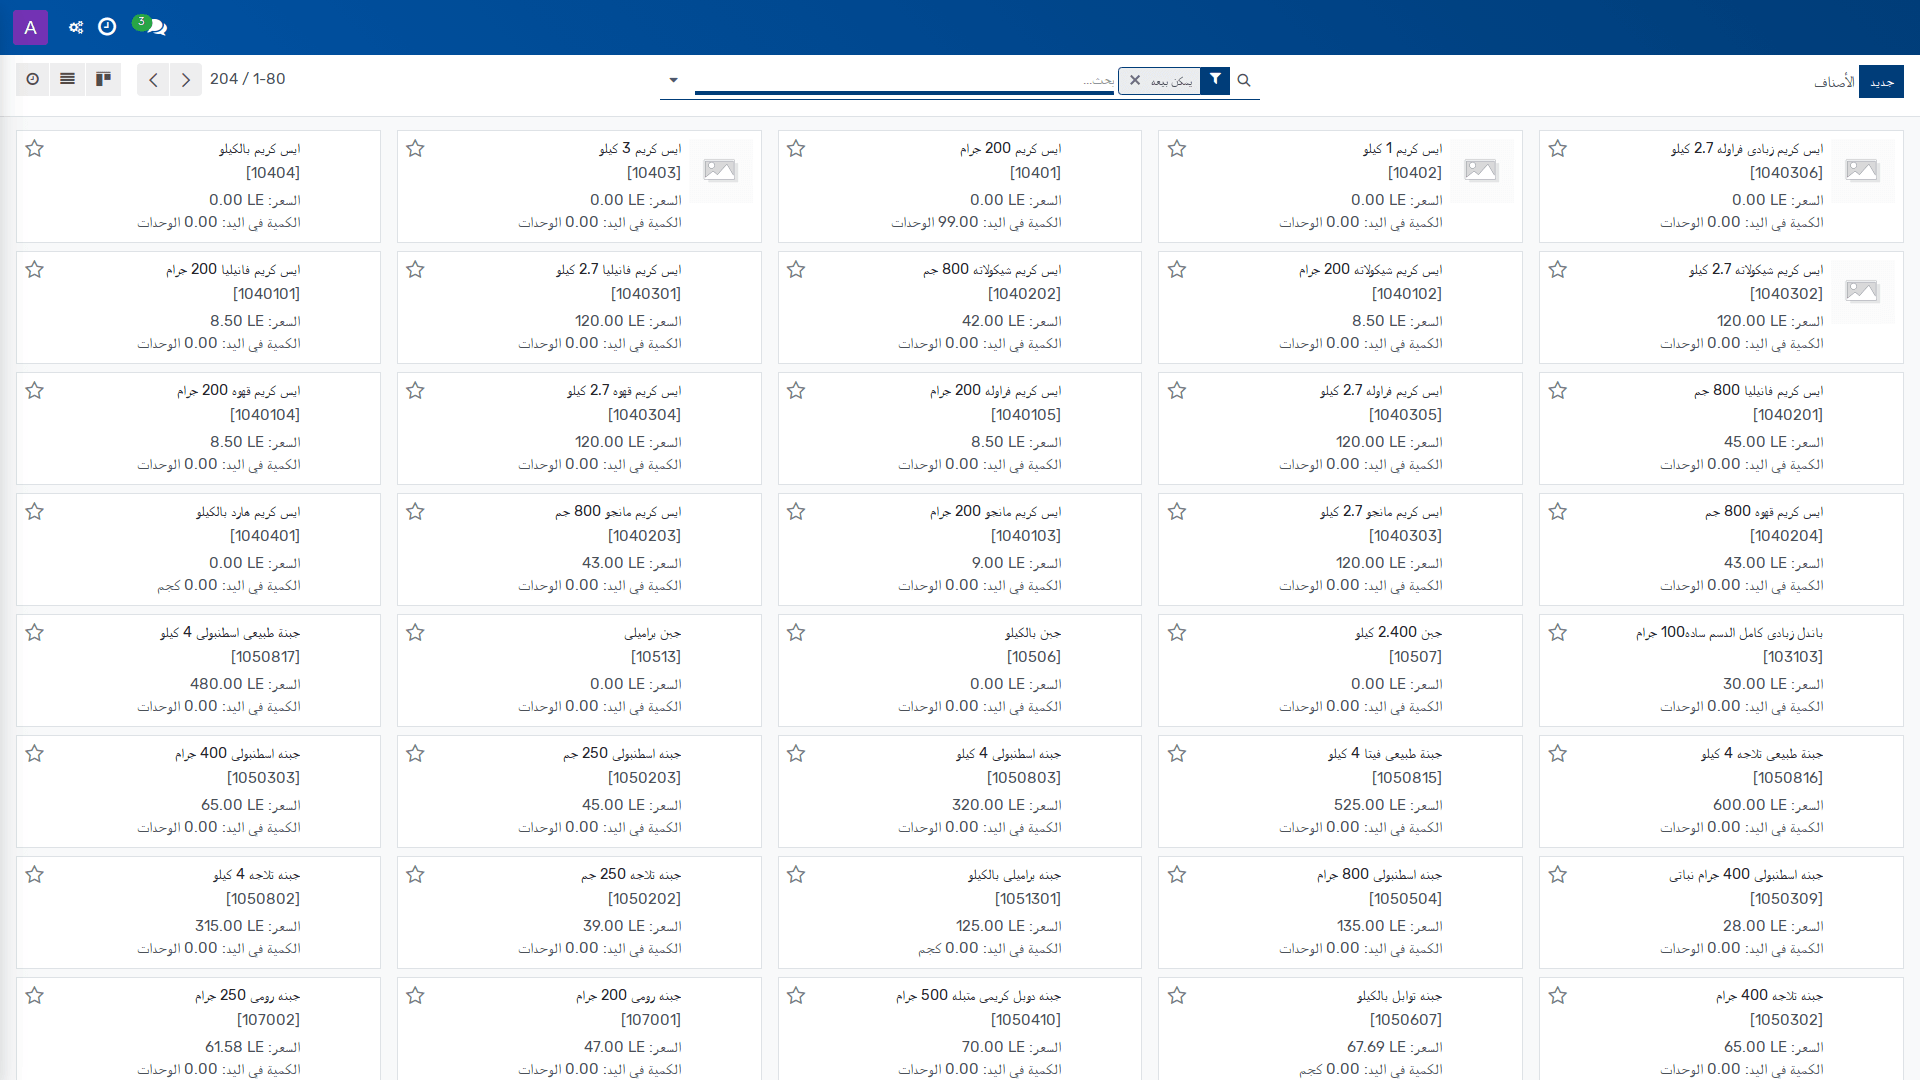Open product card [1040203]
Image resolution: width=1920 pixels, height=1080 pixels.
(579, 549)
